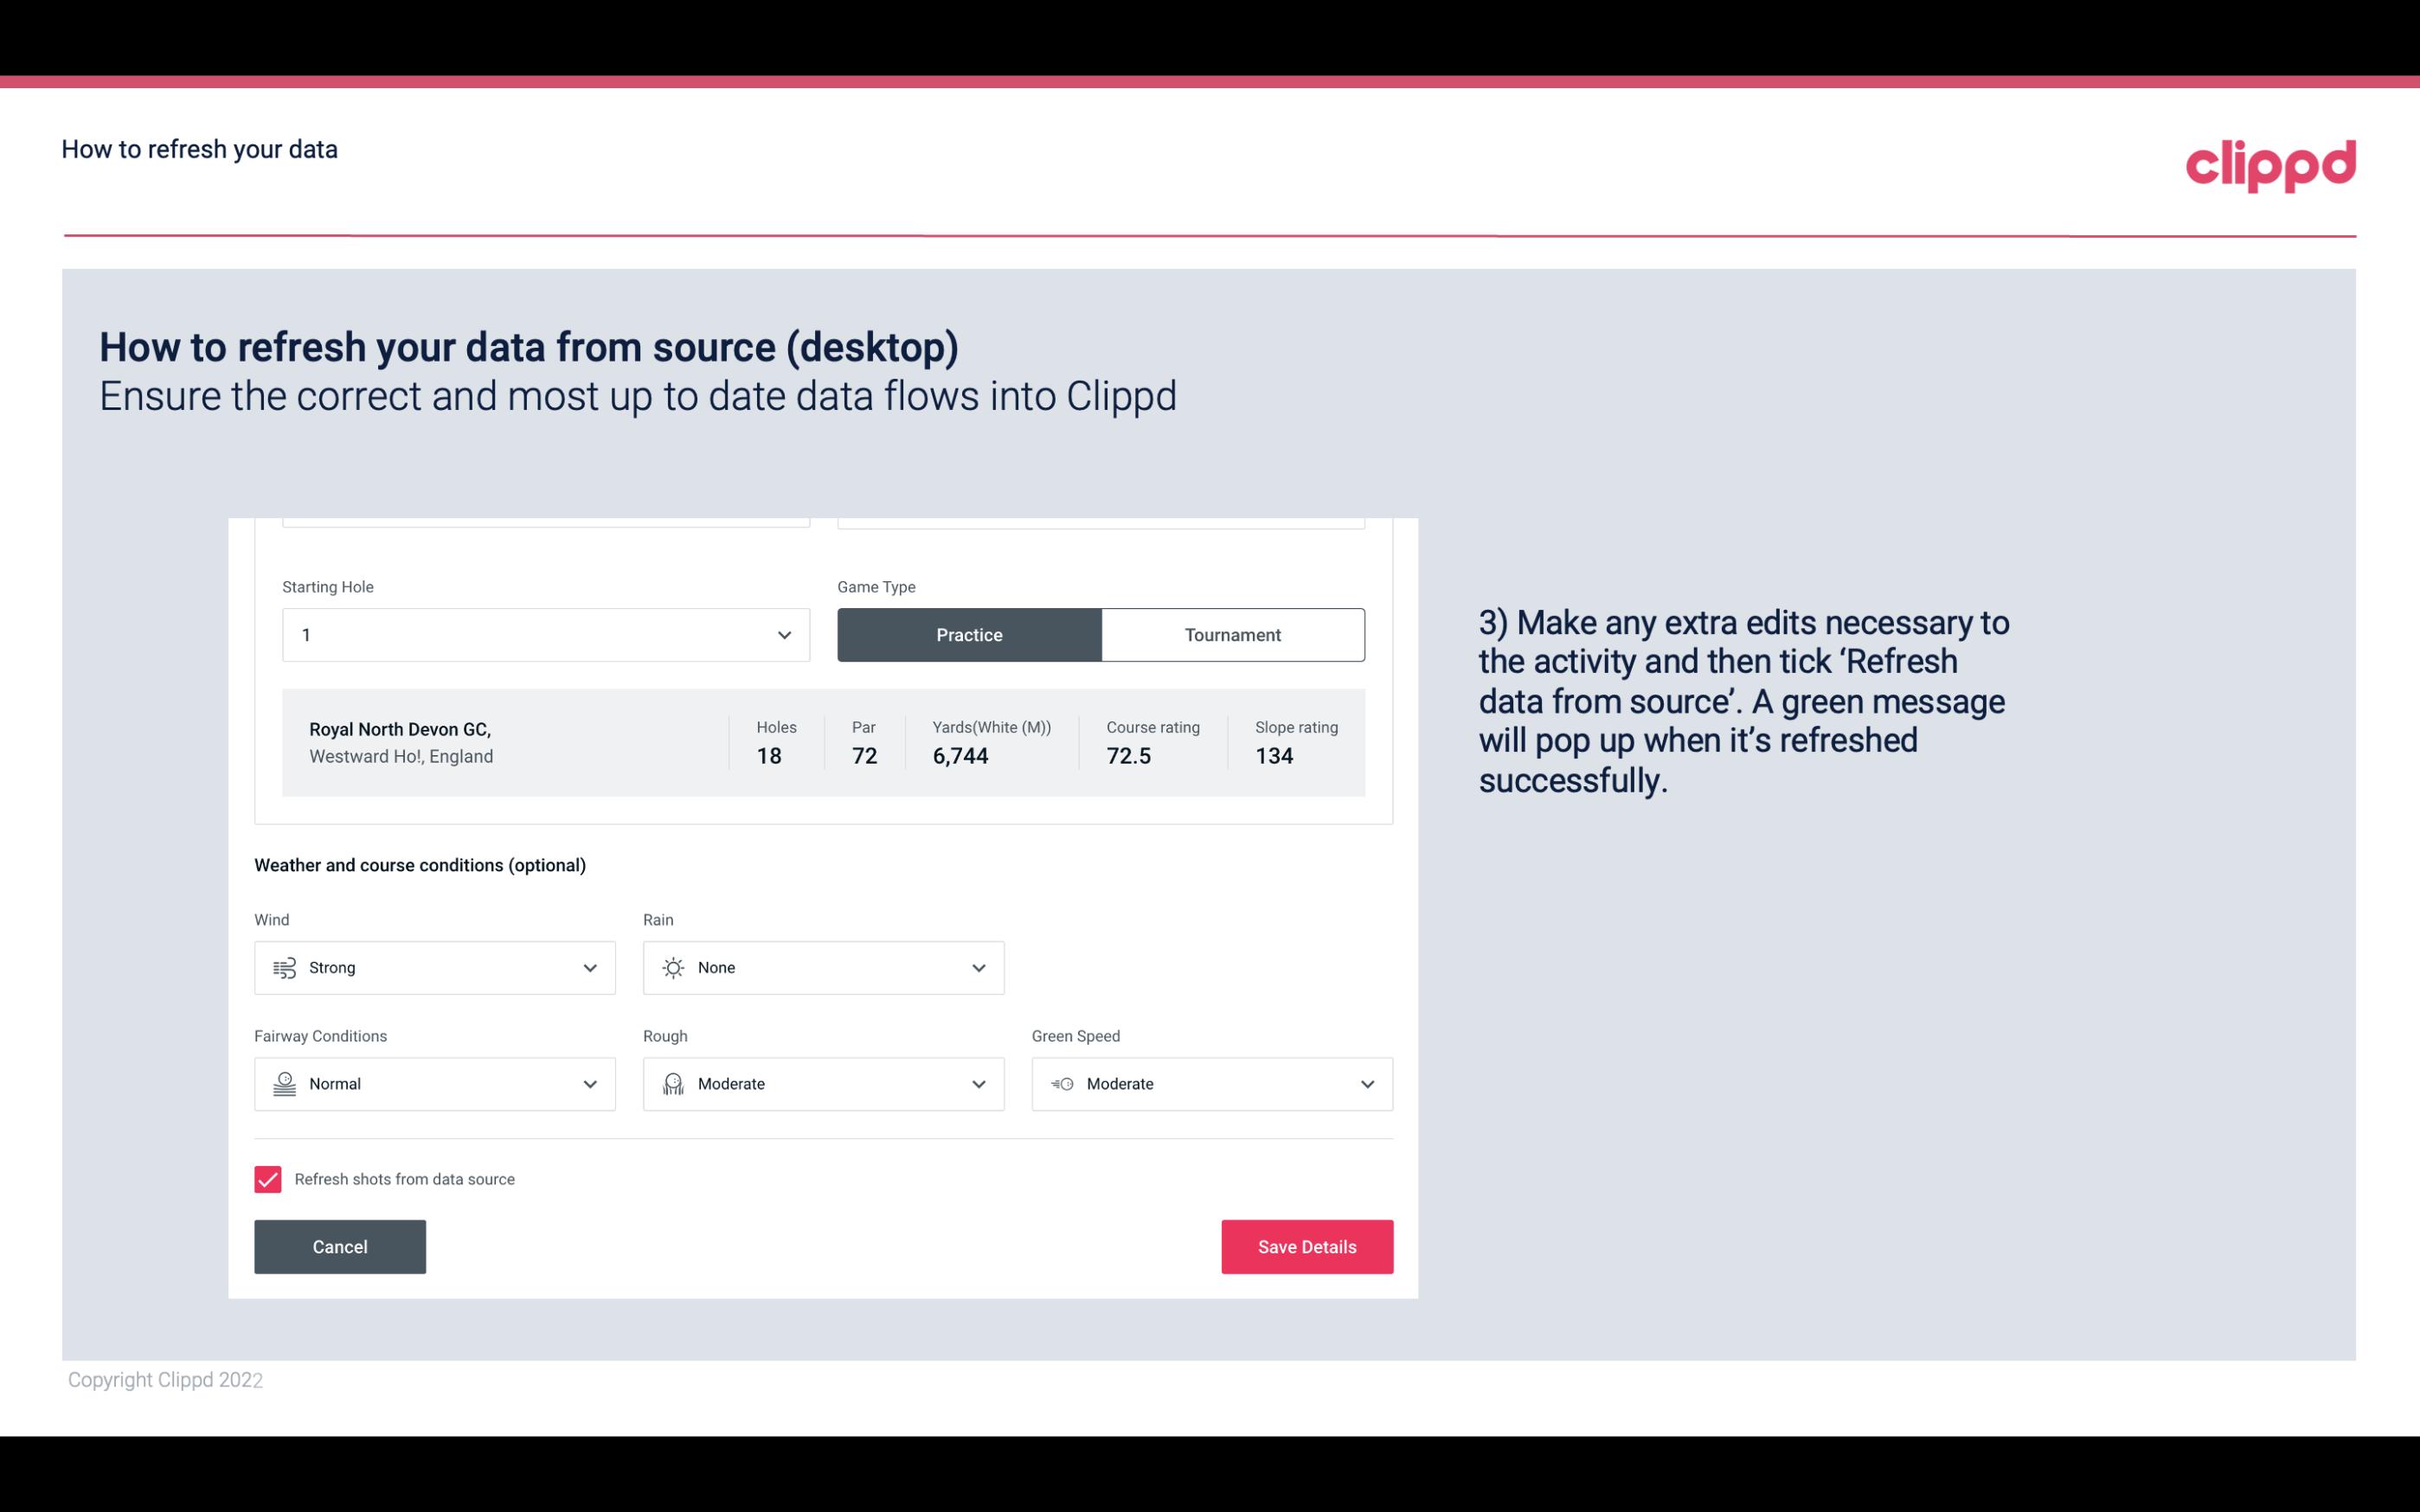Click the fairway conditions dropdown icon
Screen dimensions: 2420x1512
(x=589, y=1082)
